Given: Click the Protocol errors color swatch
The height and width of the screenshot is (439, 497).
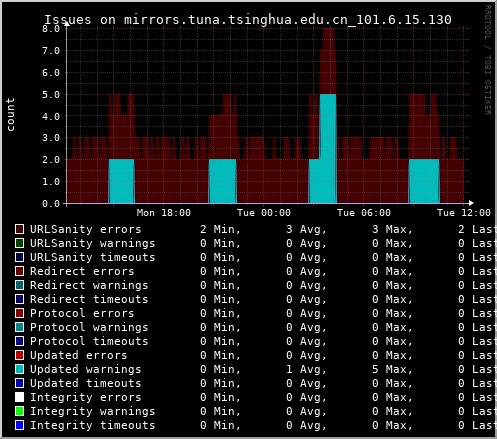Looking at the screenshot, I should (x=19, y=313).
